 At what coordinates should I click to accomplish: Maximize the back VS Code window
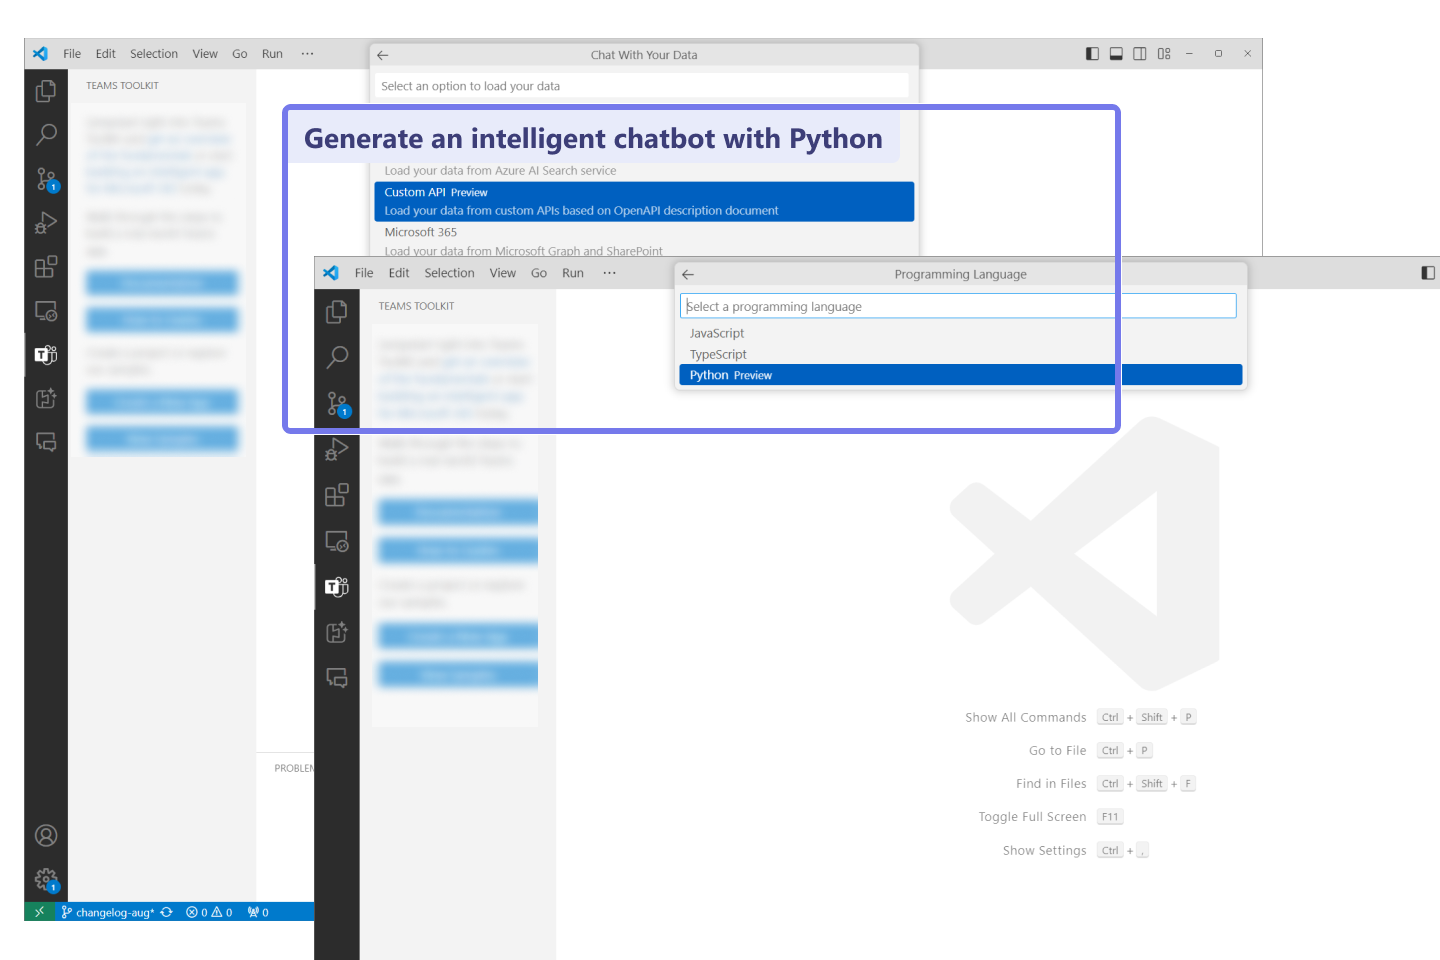click(1218, 54)
